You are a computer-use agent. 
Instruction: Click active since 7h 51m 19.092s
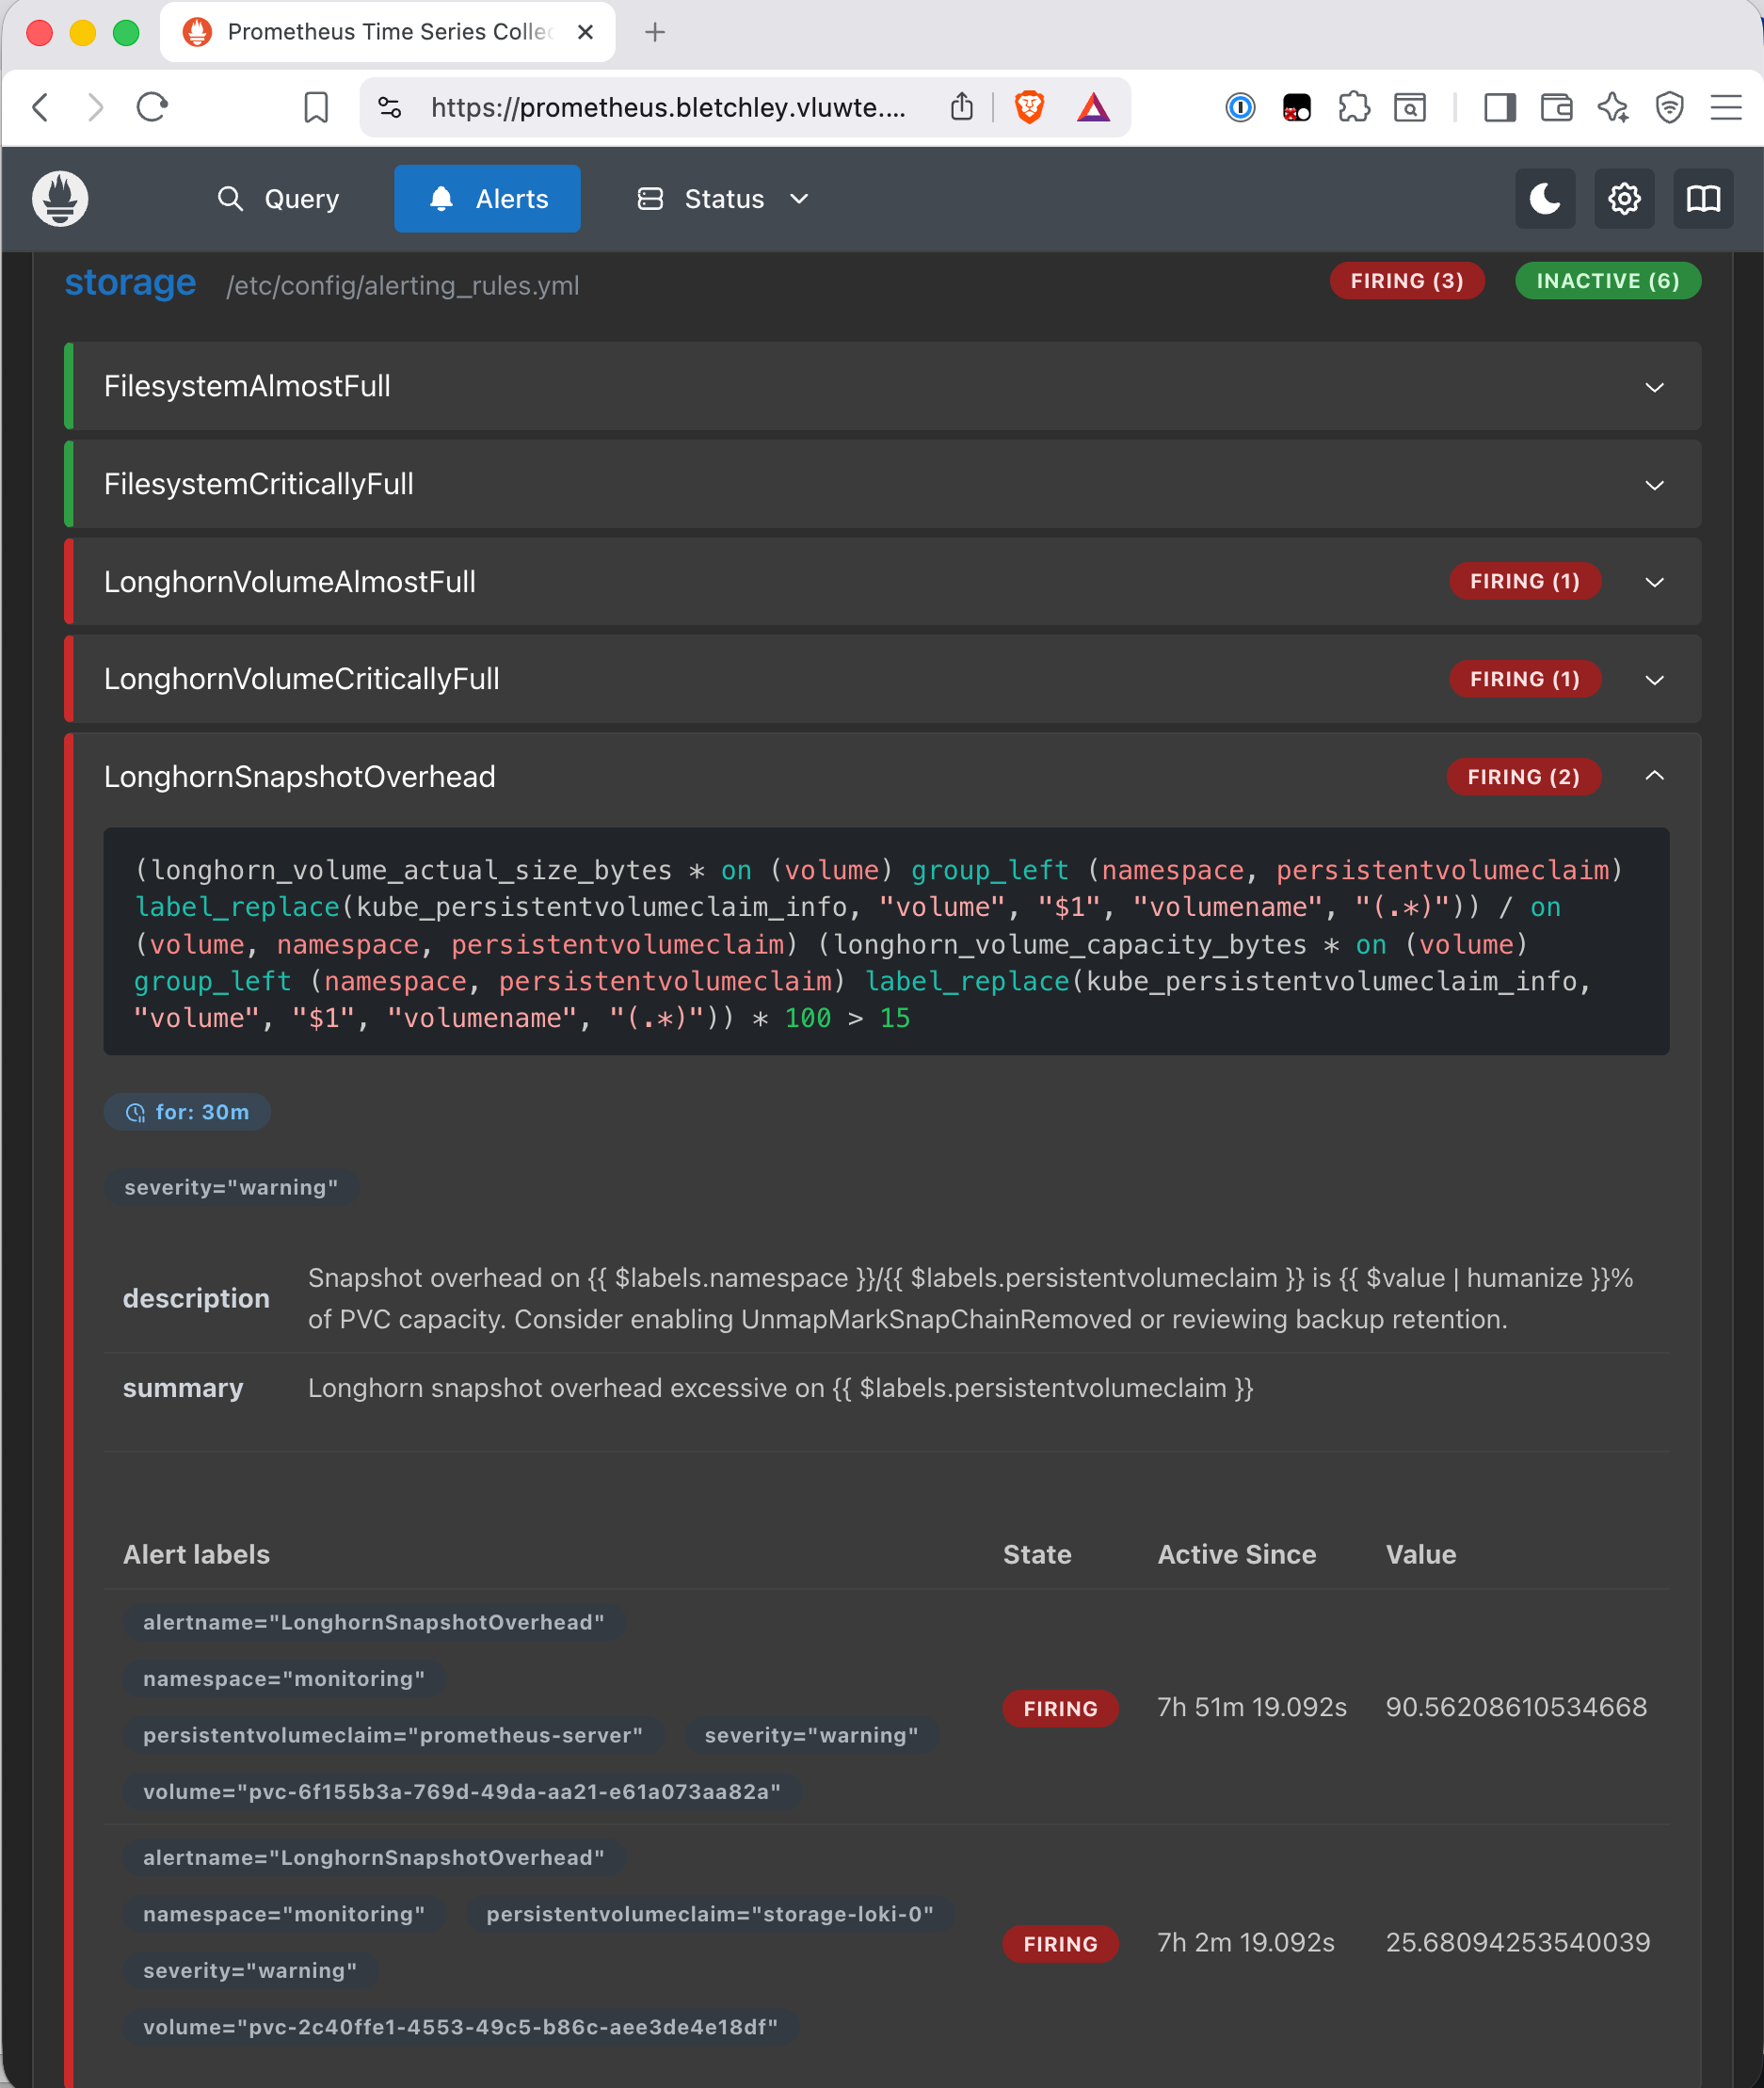[x=1252, y=1707]
